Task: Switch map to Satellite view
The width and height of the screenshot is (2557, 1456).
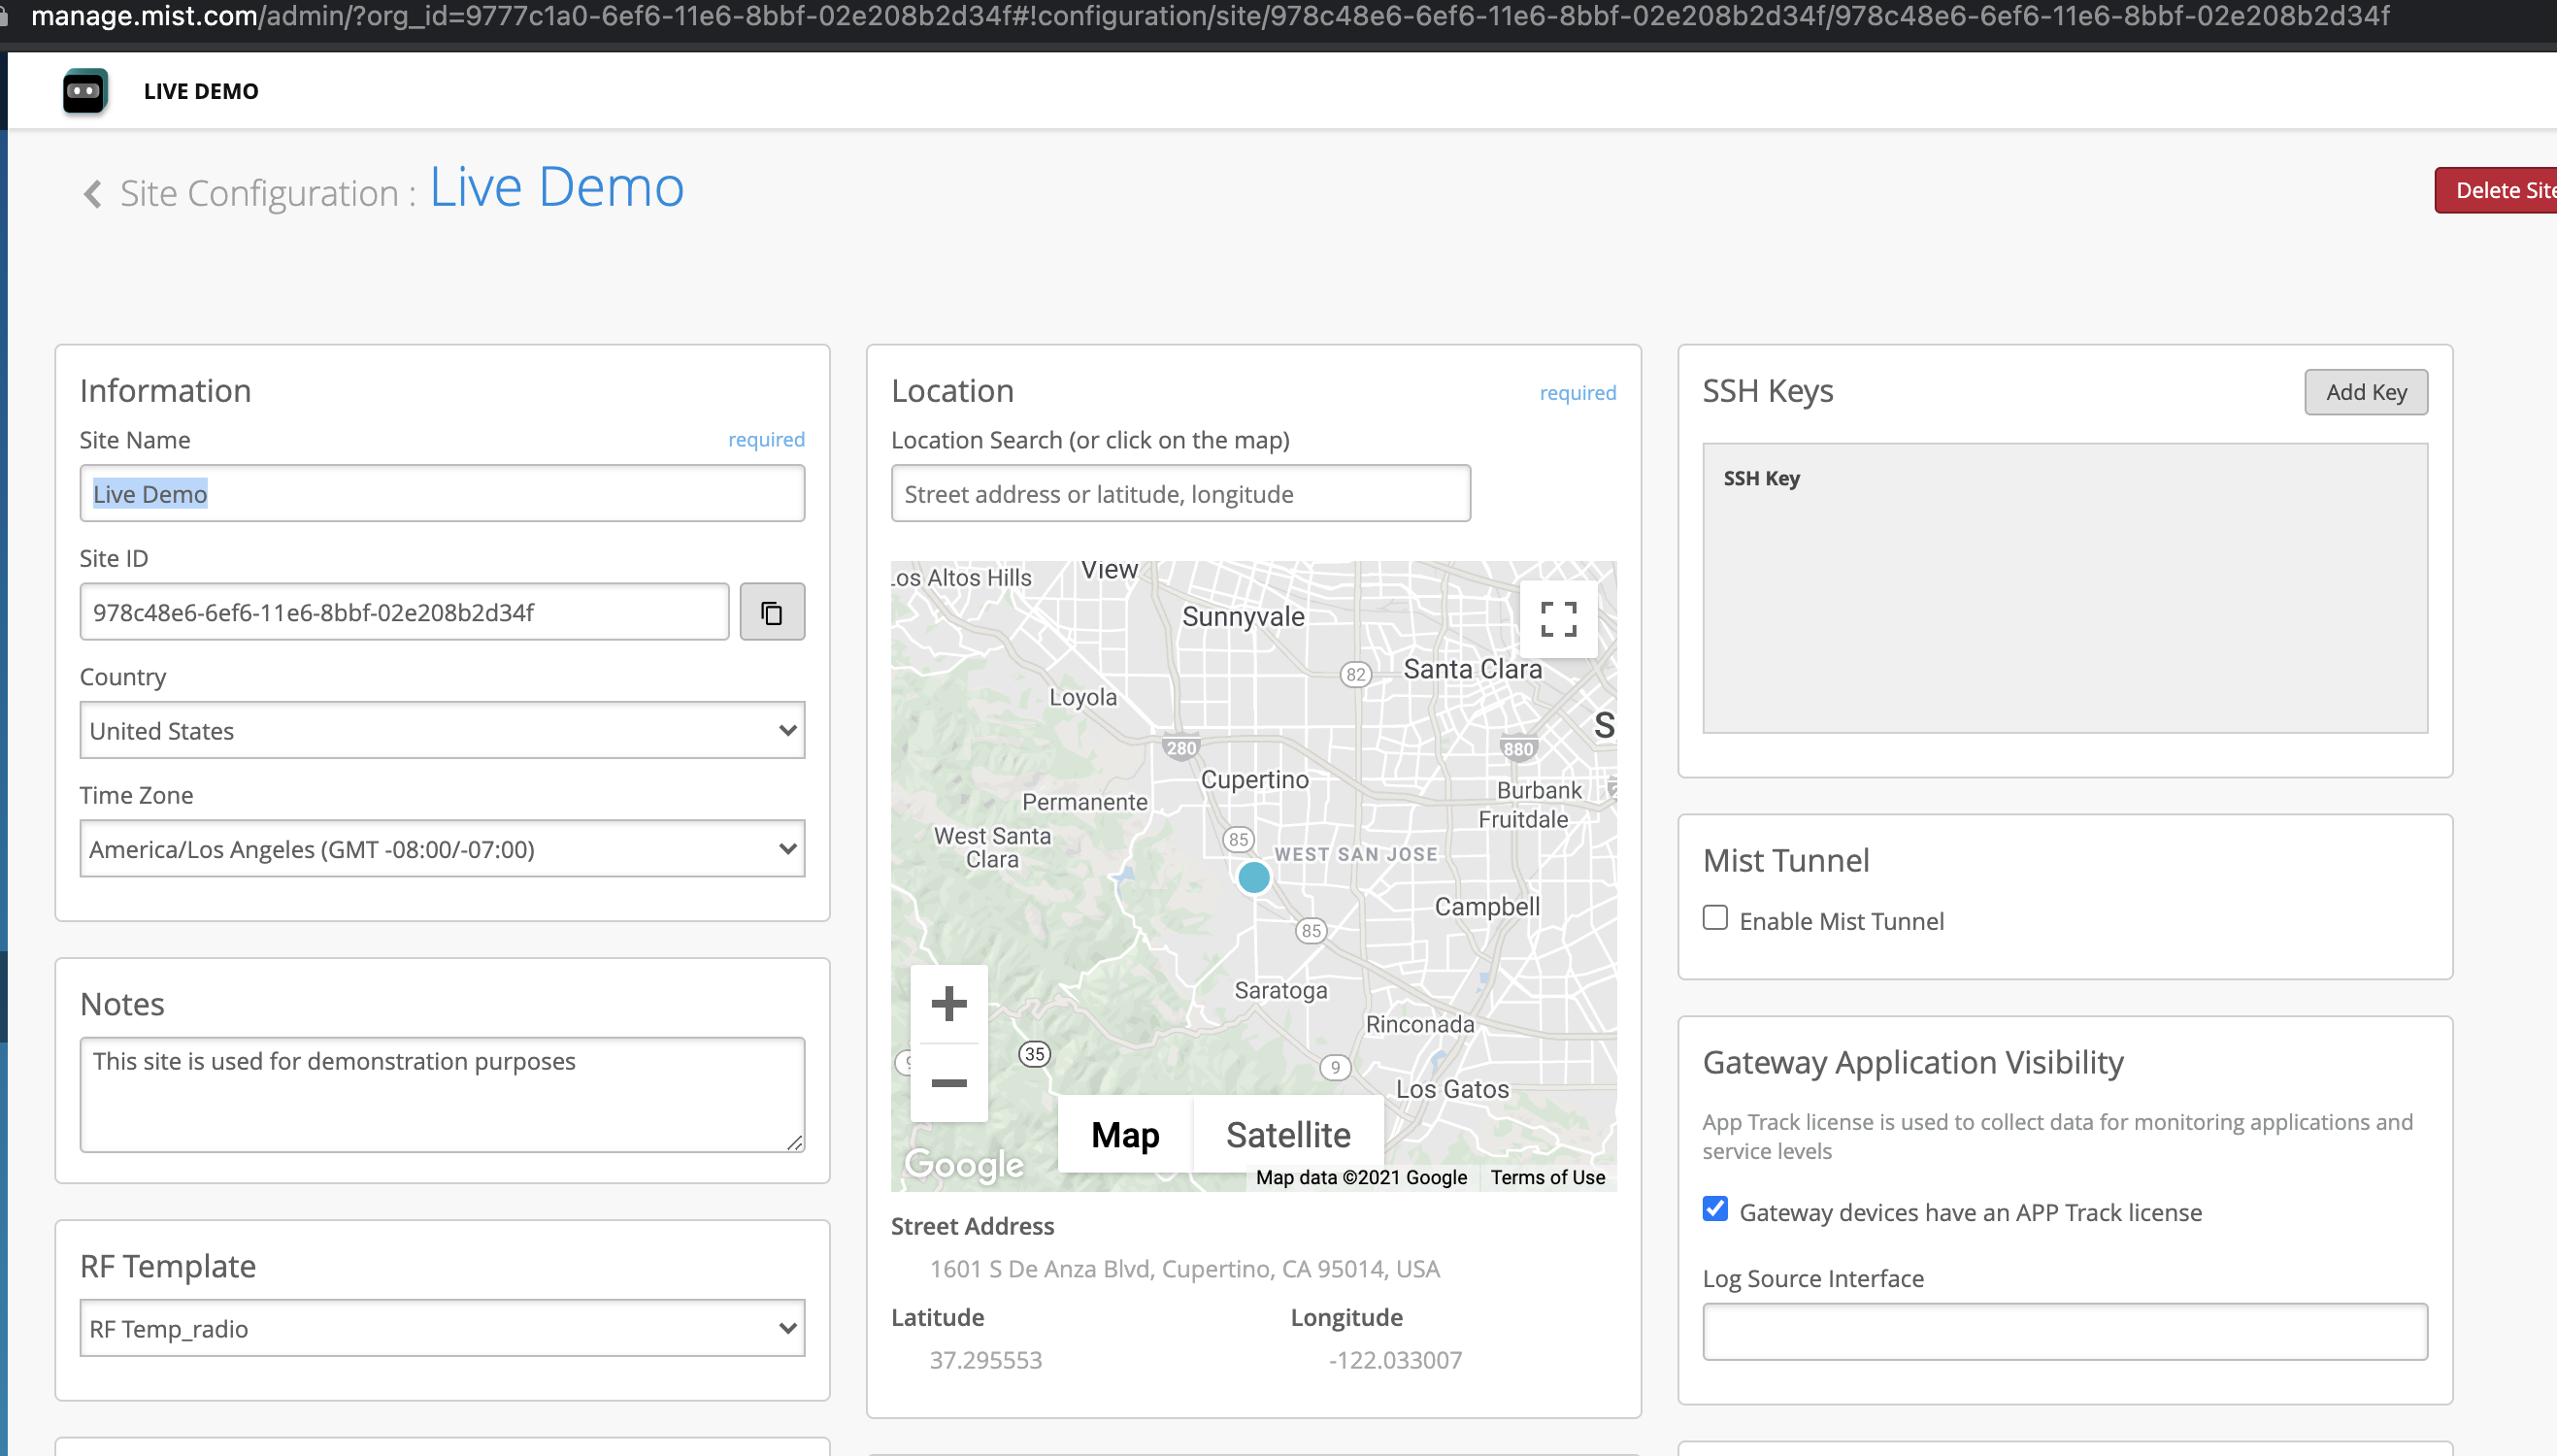Action: pyautogui.click(x=1288, y=1135)
